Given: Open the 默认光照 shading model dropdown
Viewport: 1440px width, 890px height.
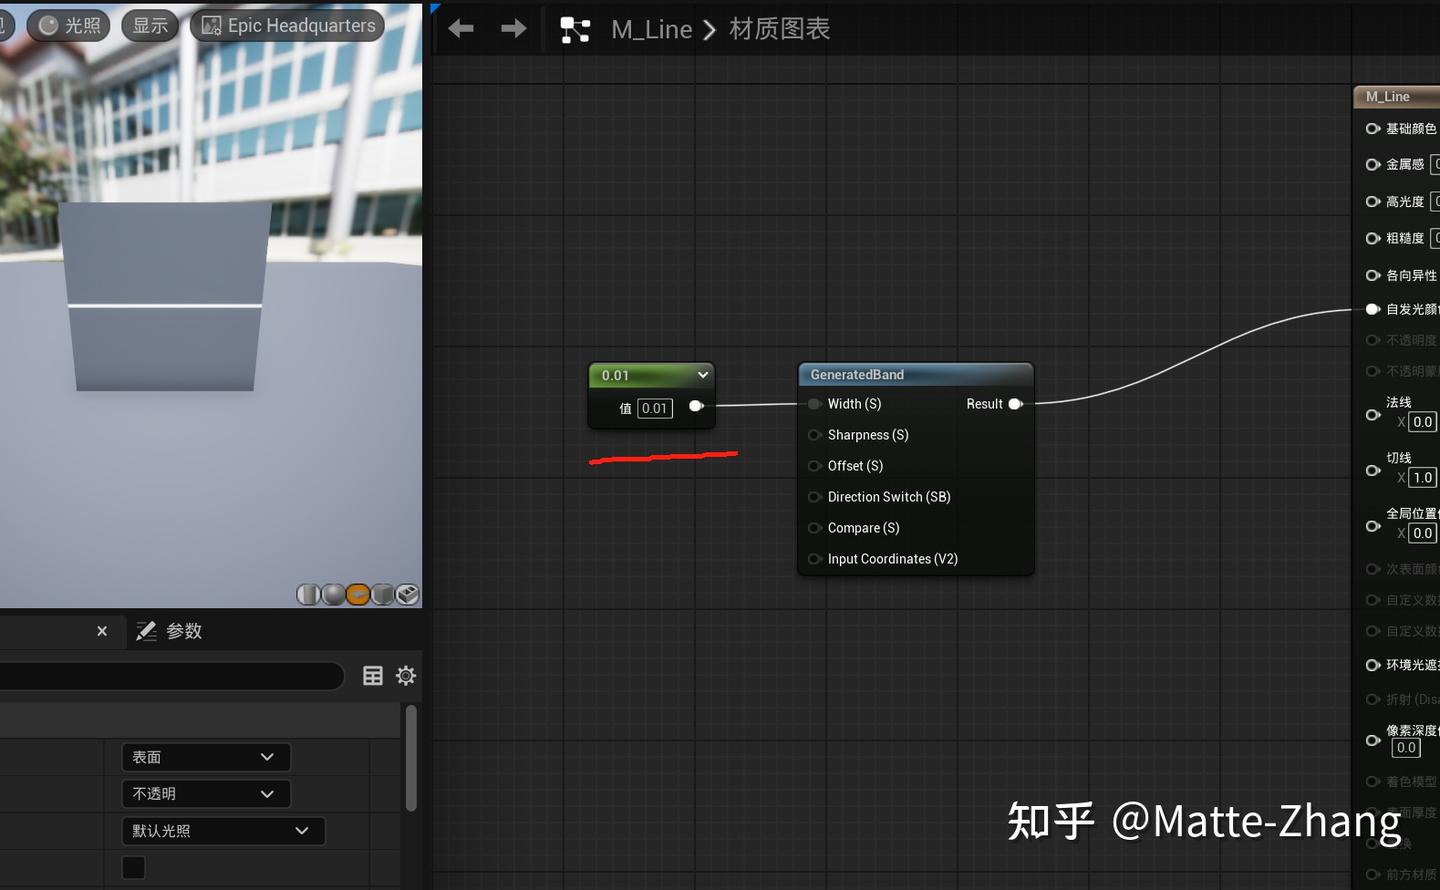Looking at the screenshot, I should coord(222,830).
